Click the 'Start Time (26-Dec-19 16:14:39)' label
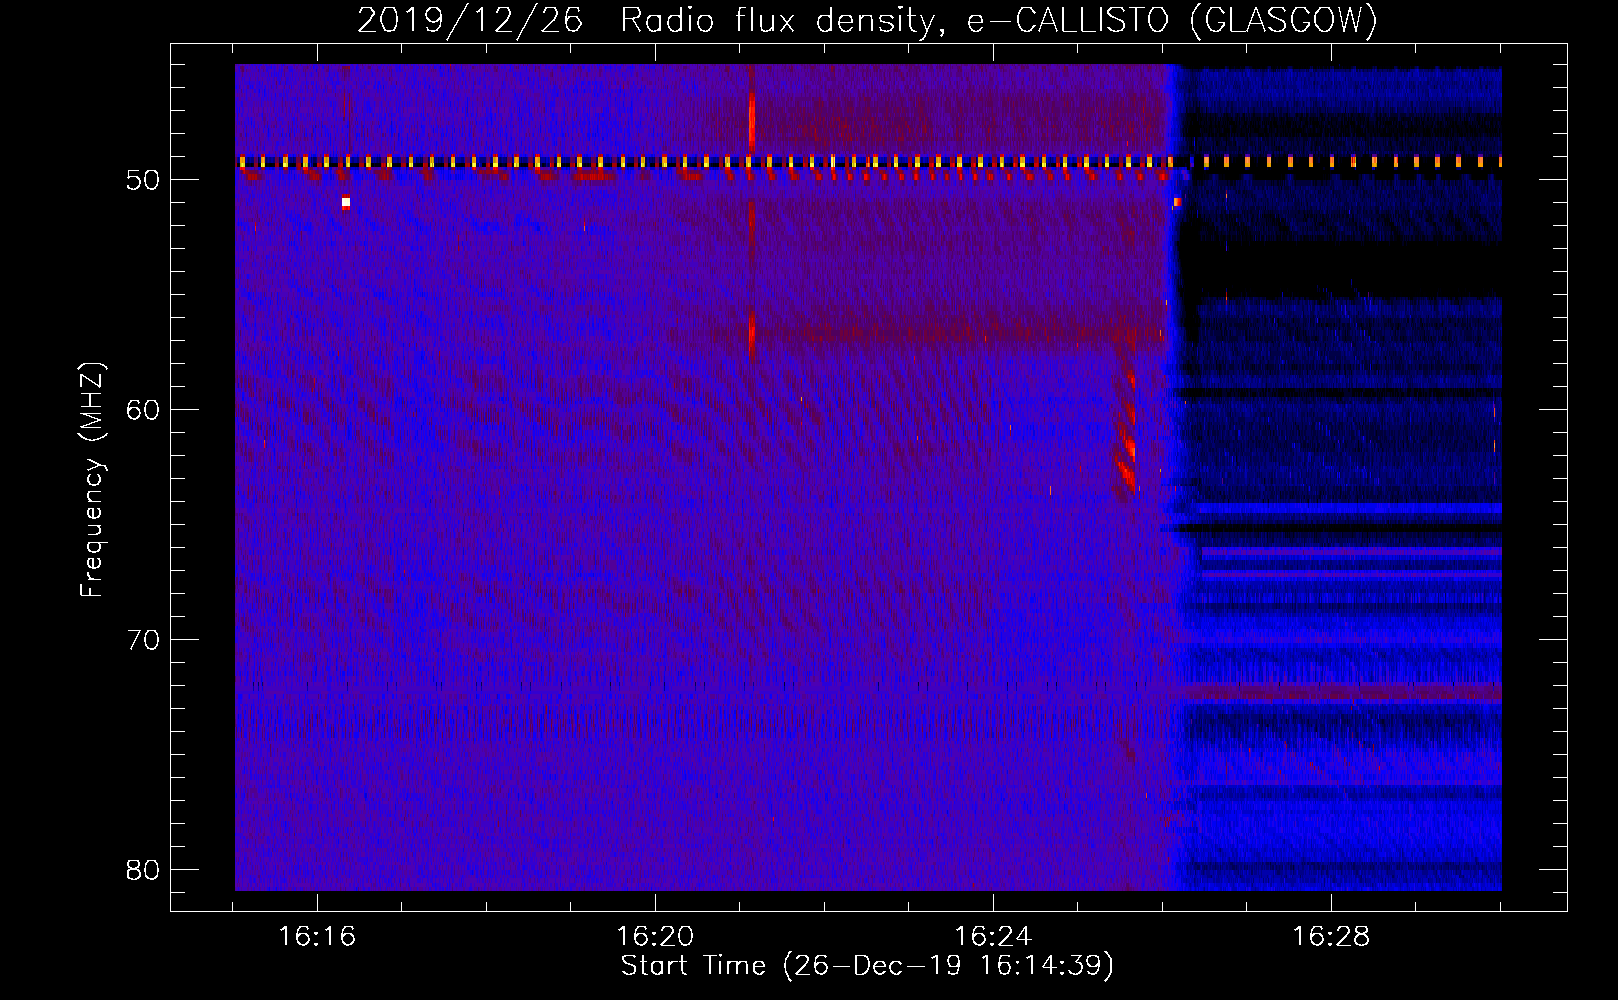This screenshot has width=1618, height=1000. point(867,966)
